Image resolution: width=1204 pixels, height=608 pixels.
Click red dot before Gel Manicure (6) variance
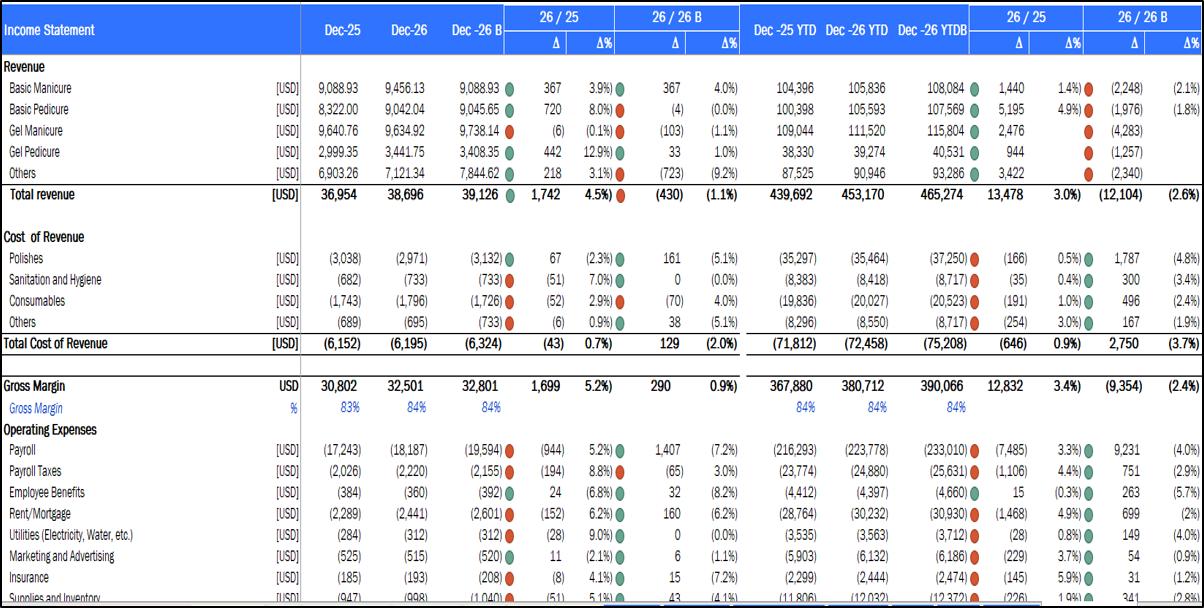click(x=512, y=131)
